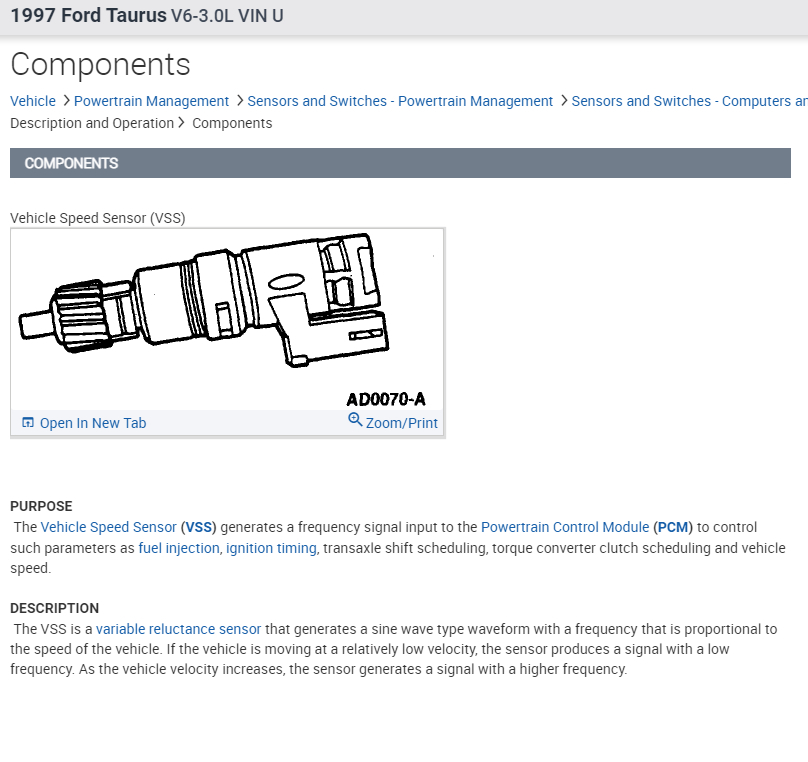Open Sensors and Switches - Computers breadcrumb
This screenshot has height=762, width=808.
(689, 101)
